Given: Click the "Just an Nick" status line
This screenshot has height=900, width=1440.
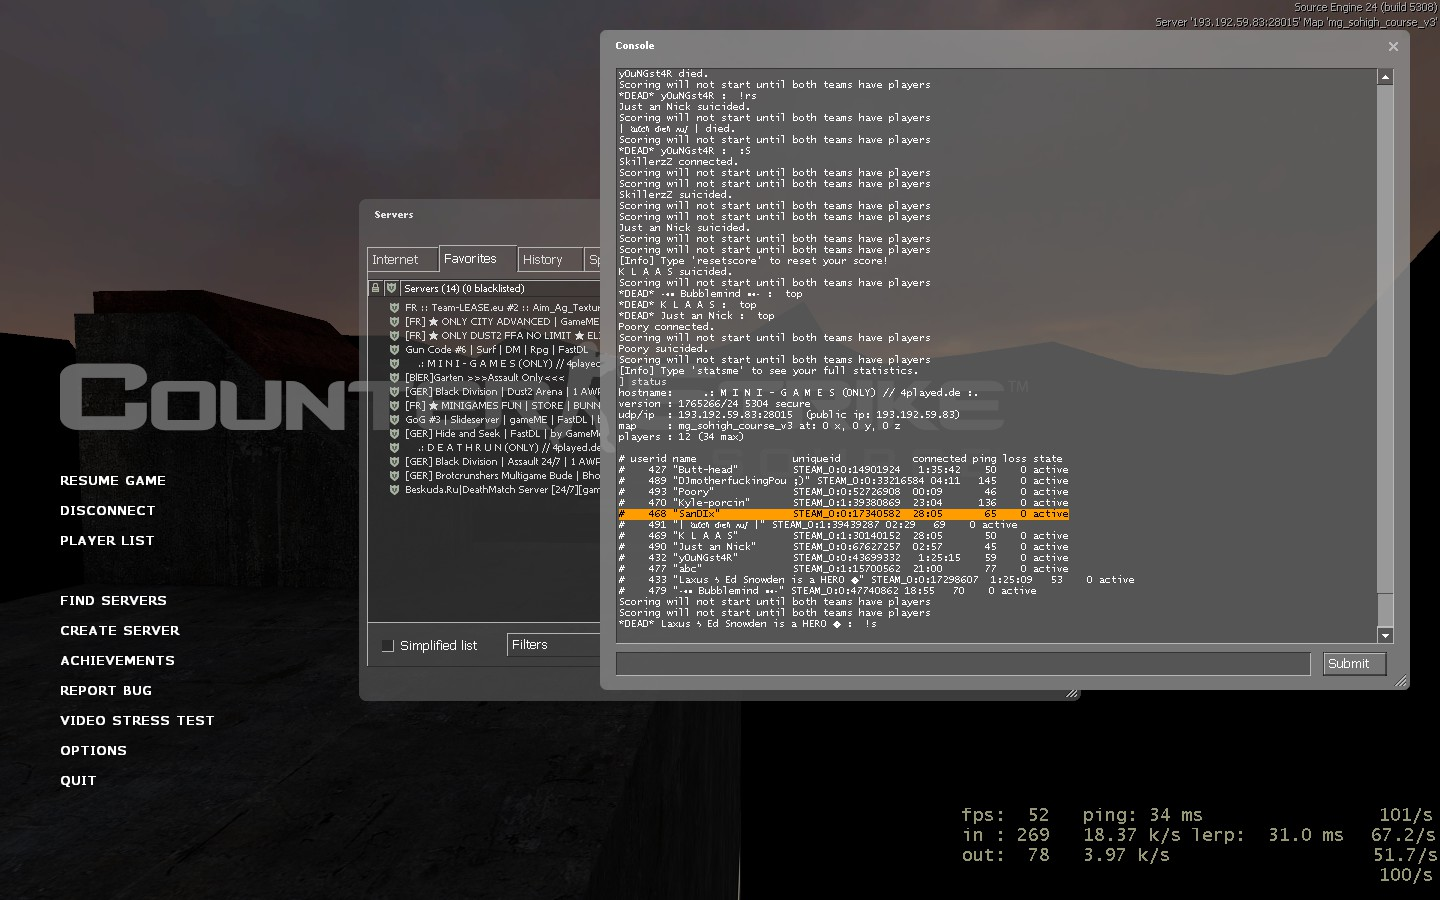Looking at the screenshot, I should pyautogui.click(x=843, y=547).
